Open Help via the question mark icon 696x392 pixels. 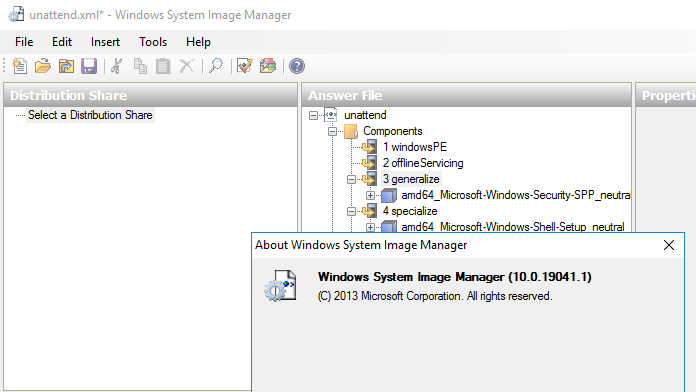pyautogui.click(x=297, y=66)
